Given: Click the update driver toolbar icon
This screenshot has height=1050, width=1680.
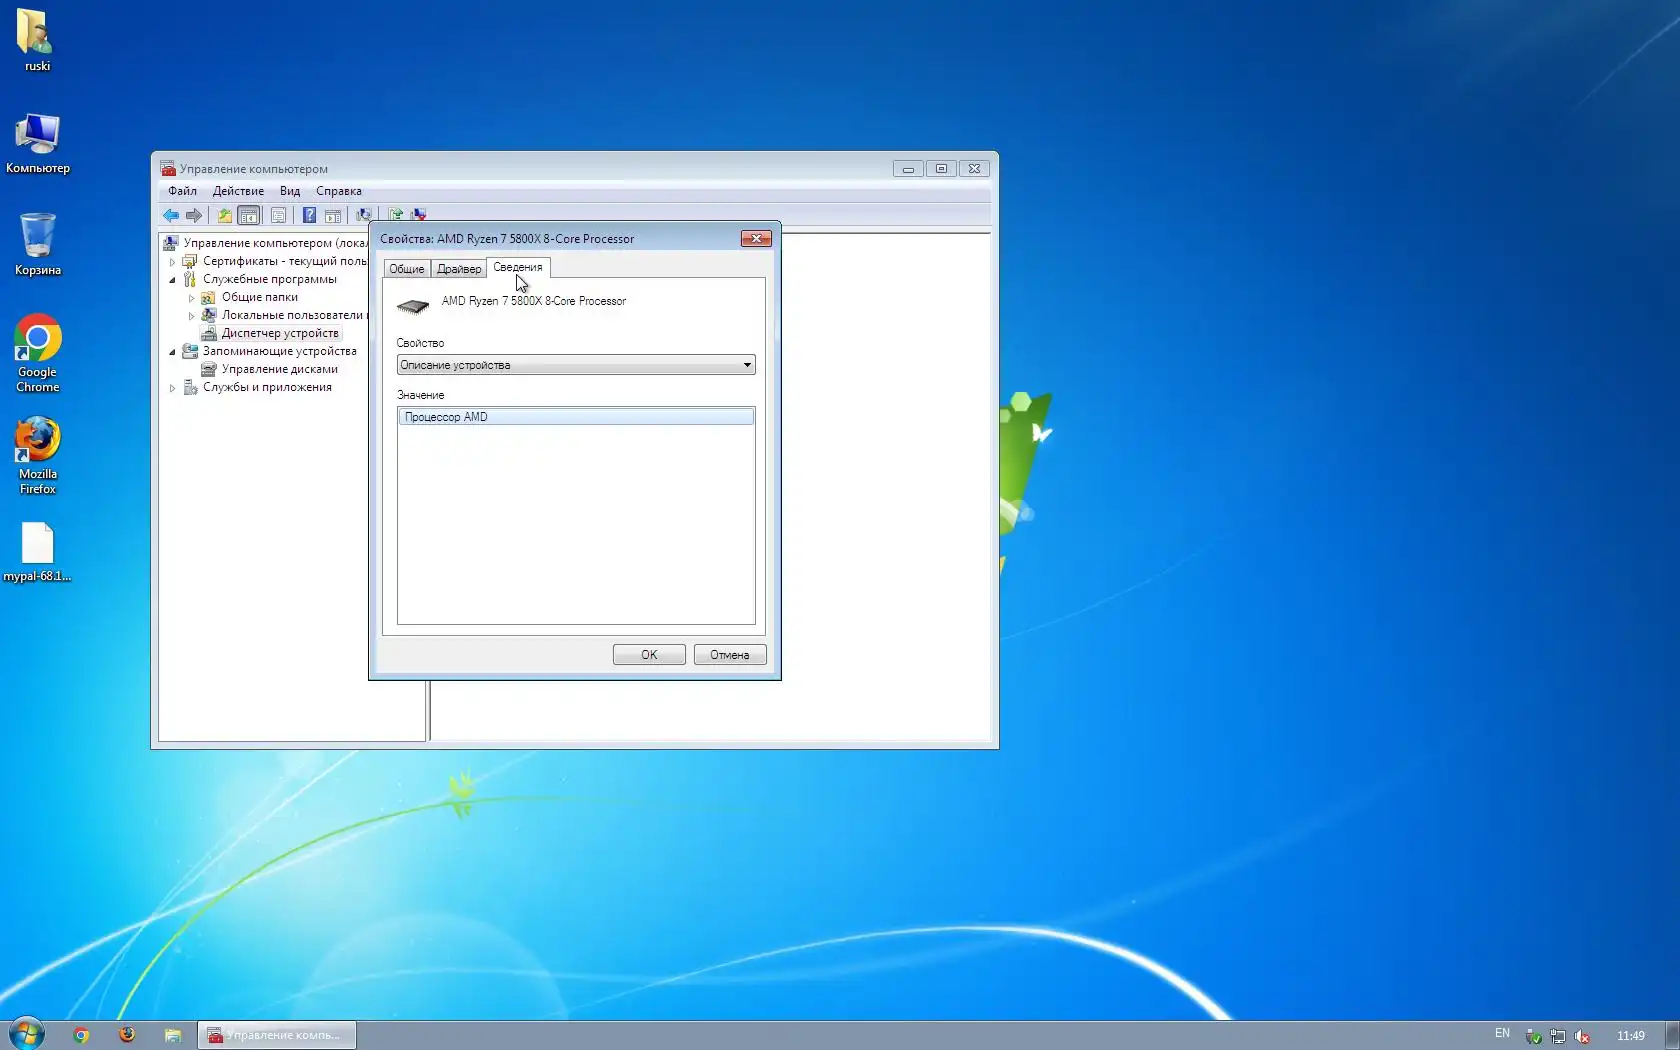Looking at the screenshot, I should (x=396, y=215).
